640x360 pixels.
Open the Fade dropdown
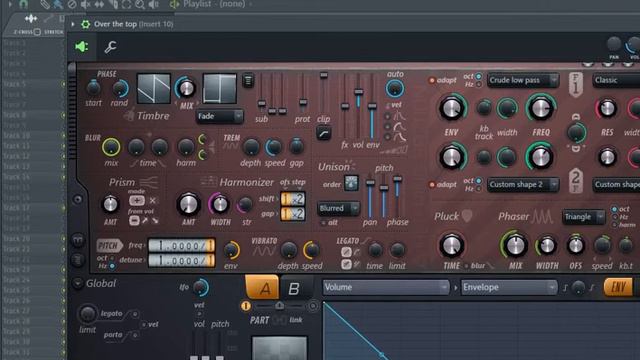[220, 116]
